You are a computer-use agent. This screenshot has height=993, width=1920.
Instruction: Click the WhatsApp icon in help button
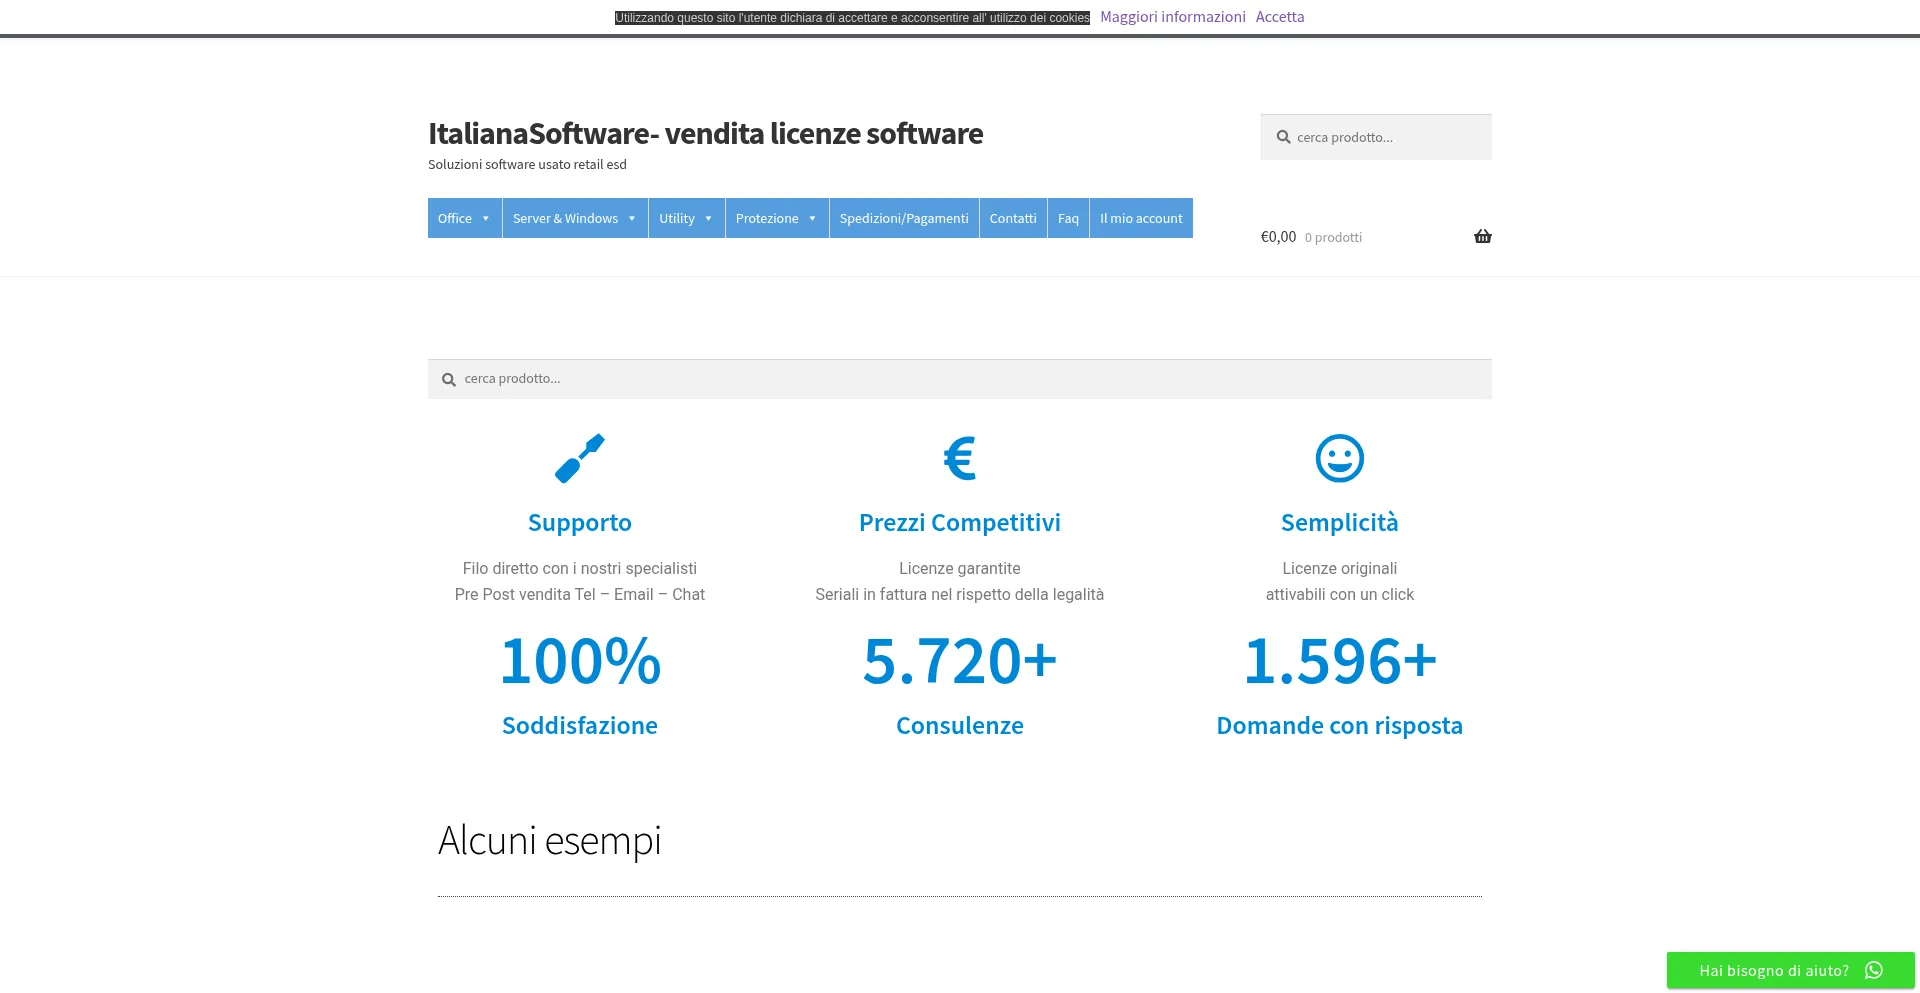[1874, 970]
